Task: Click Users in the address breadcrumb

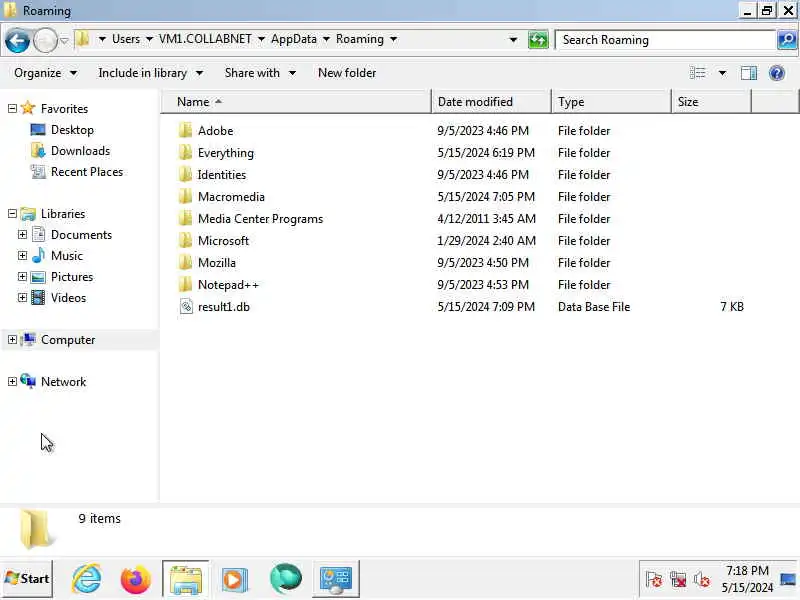Action: pyautogui.click(x=126, y=39)
